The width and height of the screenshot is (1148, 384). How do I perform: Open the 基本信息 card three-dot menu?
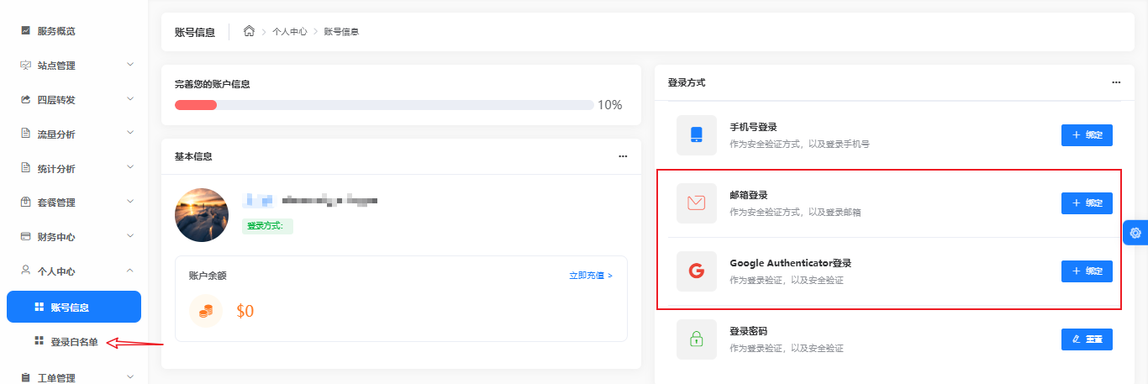coord(623,156)
